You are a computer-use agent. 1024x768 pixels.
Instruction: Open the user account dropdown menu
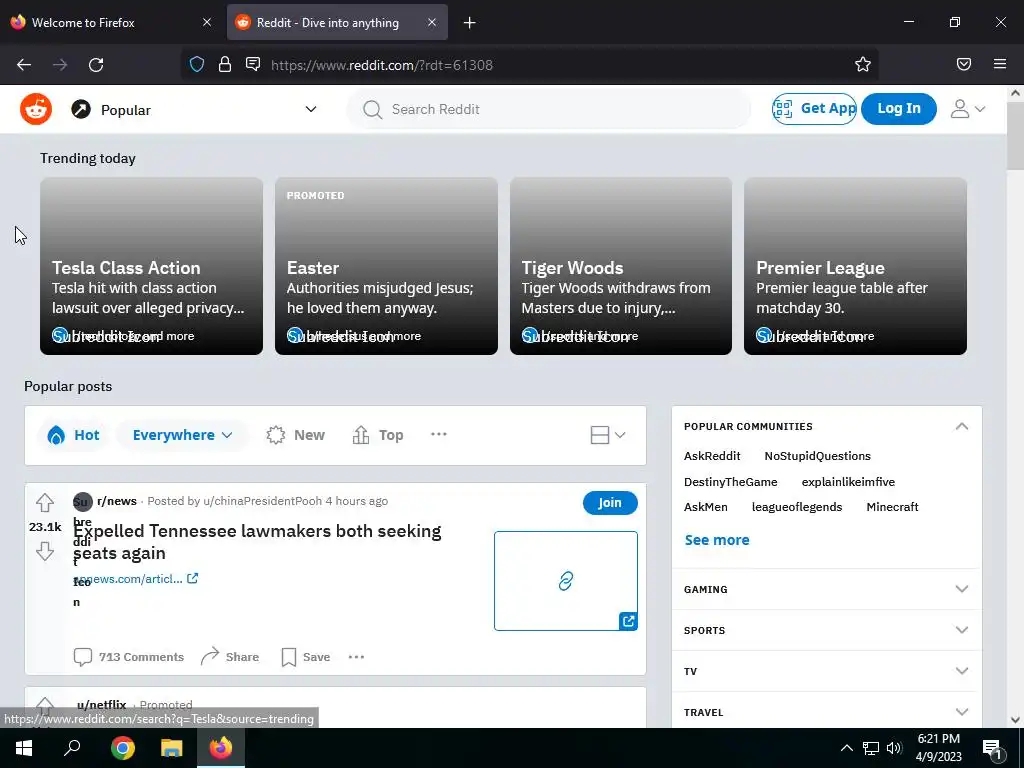tap(968, 109)
